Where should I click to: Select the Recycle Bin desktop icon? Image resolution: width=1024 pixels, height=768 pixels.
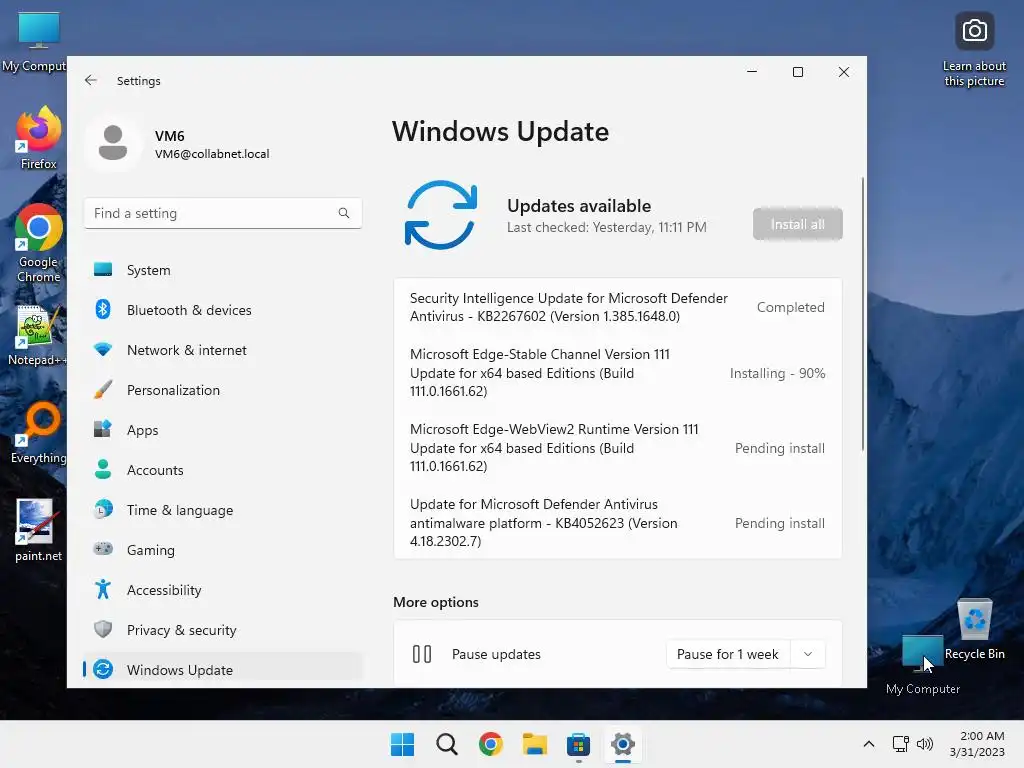click(974, 629)
